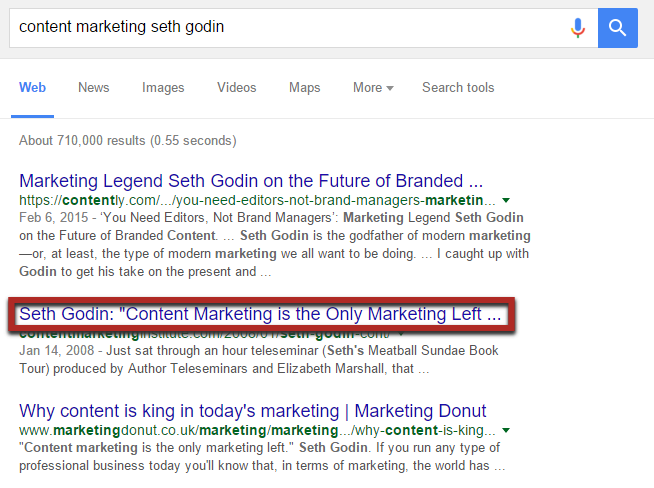Open Search tools options
The image size is (654, 488).
458,88
